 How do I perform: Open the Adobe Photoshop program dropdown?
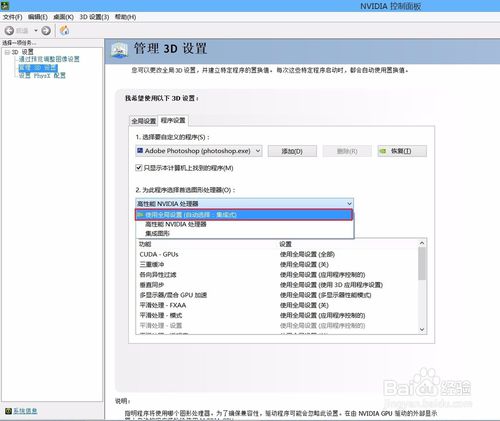[199, 151]
